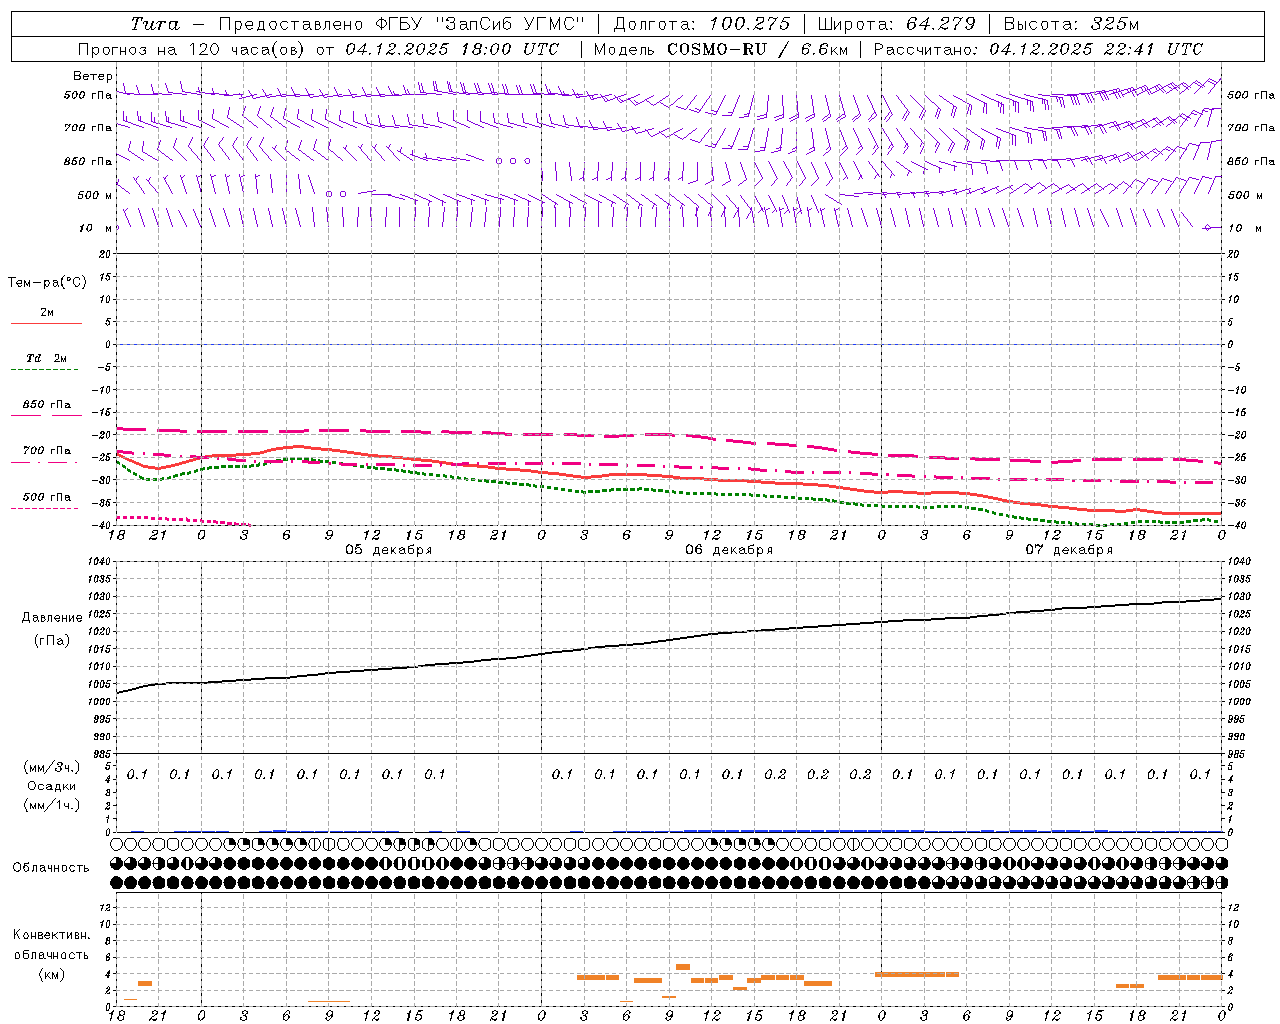Click the "Td 2м" dew point legend entry

click(x=46, y=358)
